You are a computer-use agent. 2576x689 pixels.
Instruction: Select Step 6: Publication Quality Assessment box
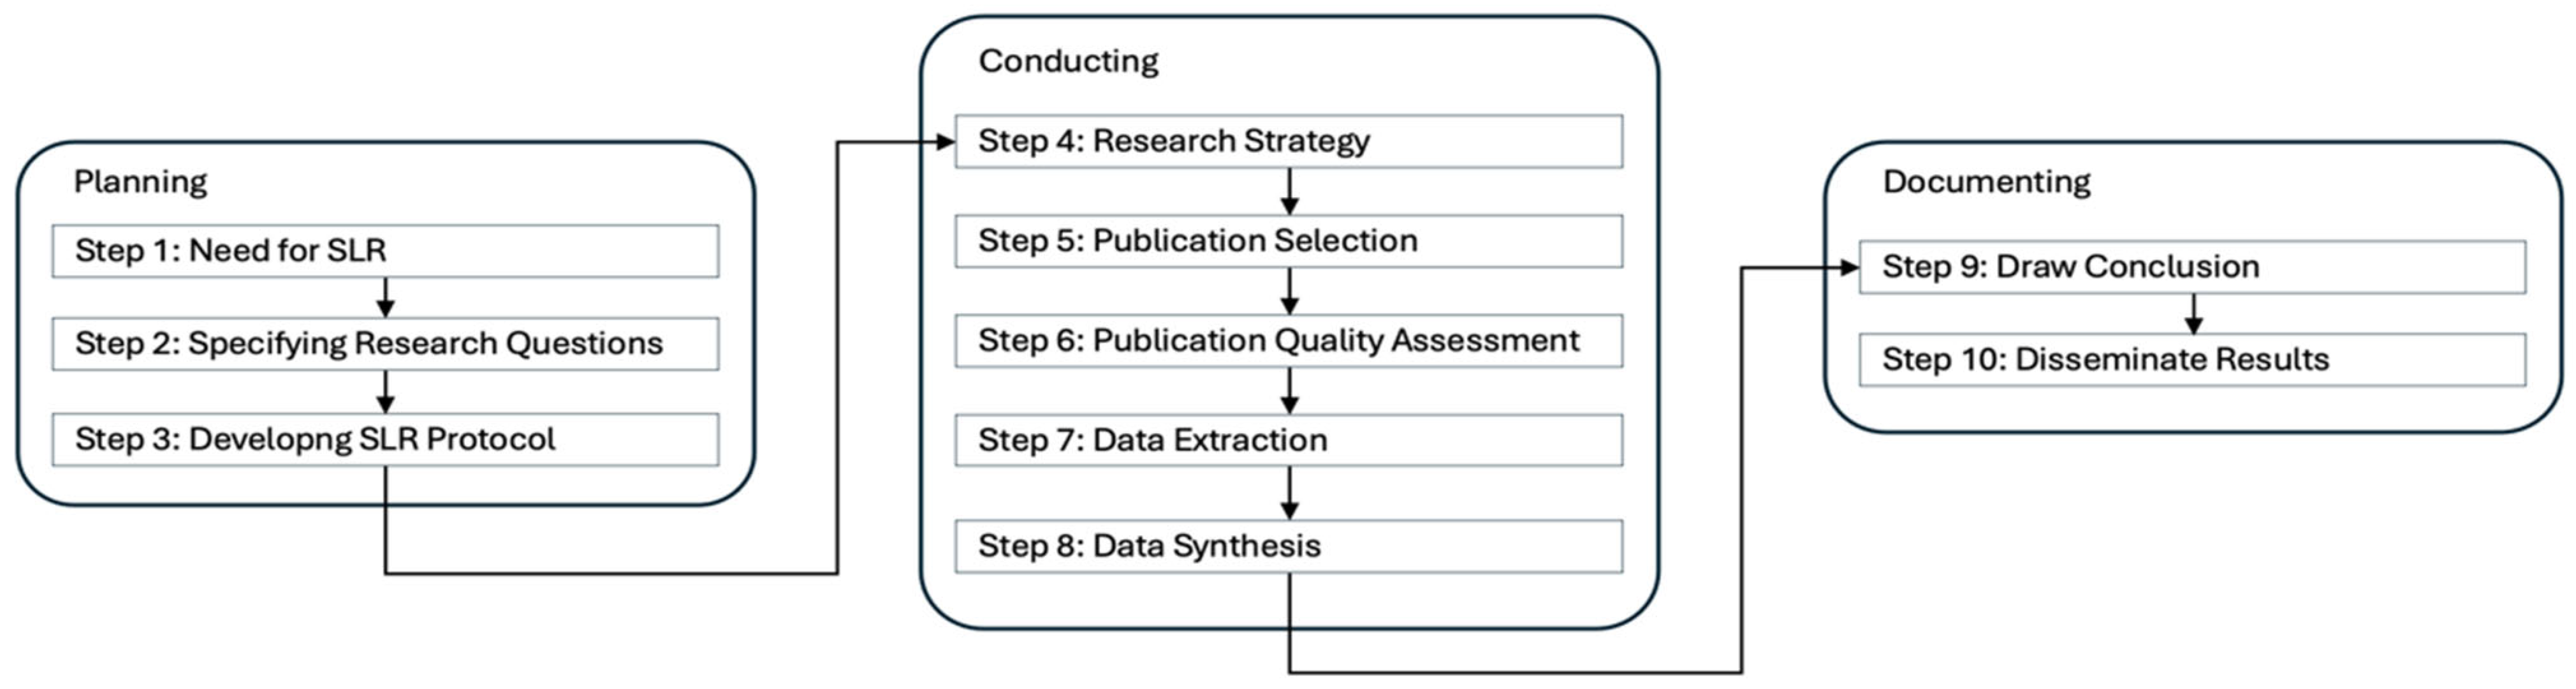(1288, 341)
